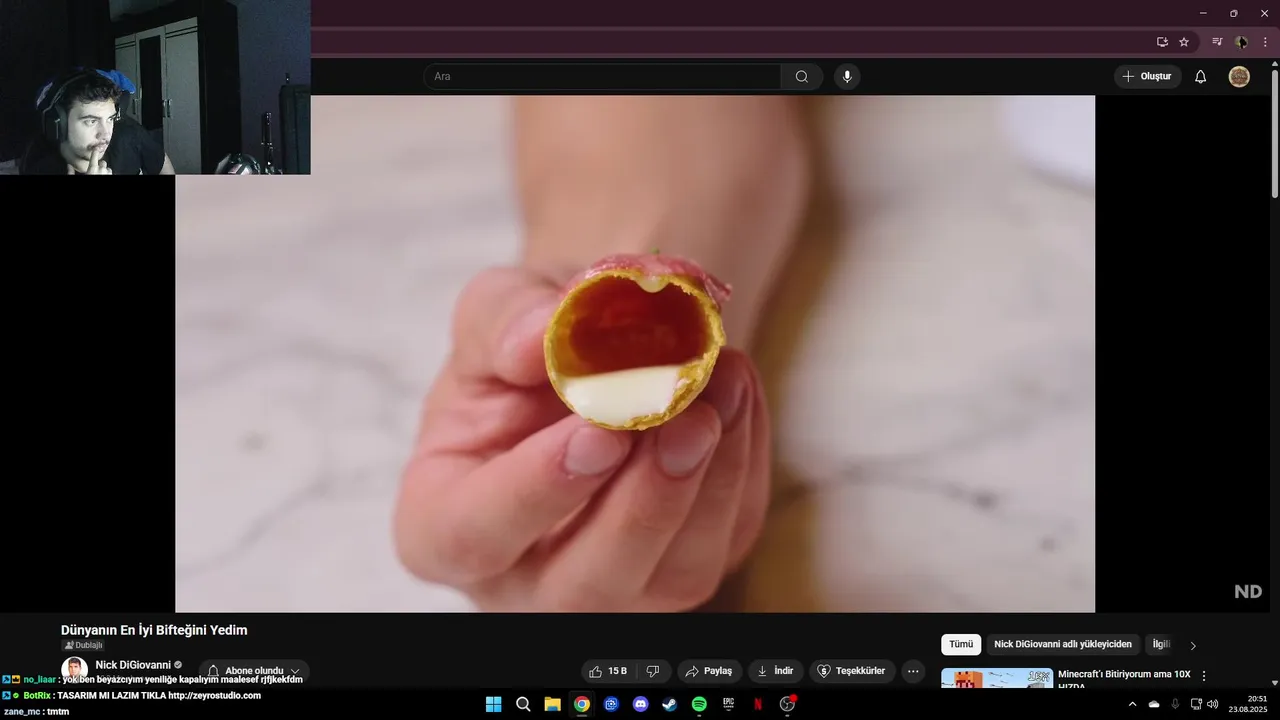
Task: Open OBS Studio from the taskbar
Action: [787, 704]
